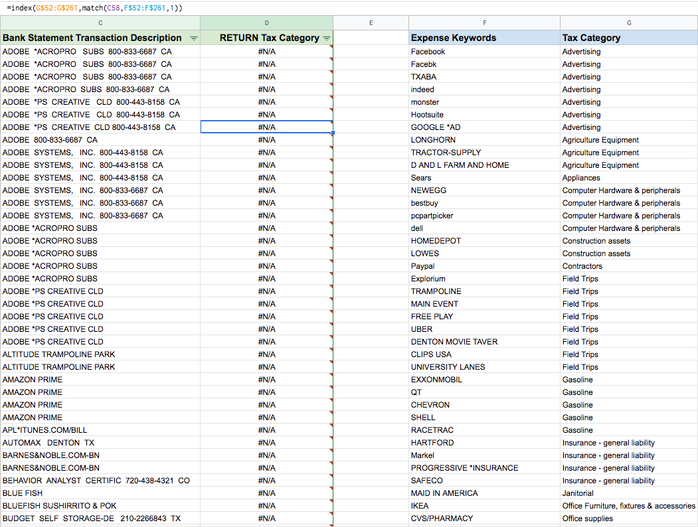The height and width of the screenshot is (527, 698).
Task: Select the Sears keyword cell
Action: (484, 178)
